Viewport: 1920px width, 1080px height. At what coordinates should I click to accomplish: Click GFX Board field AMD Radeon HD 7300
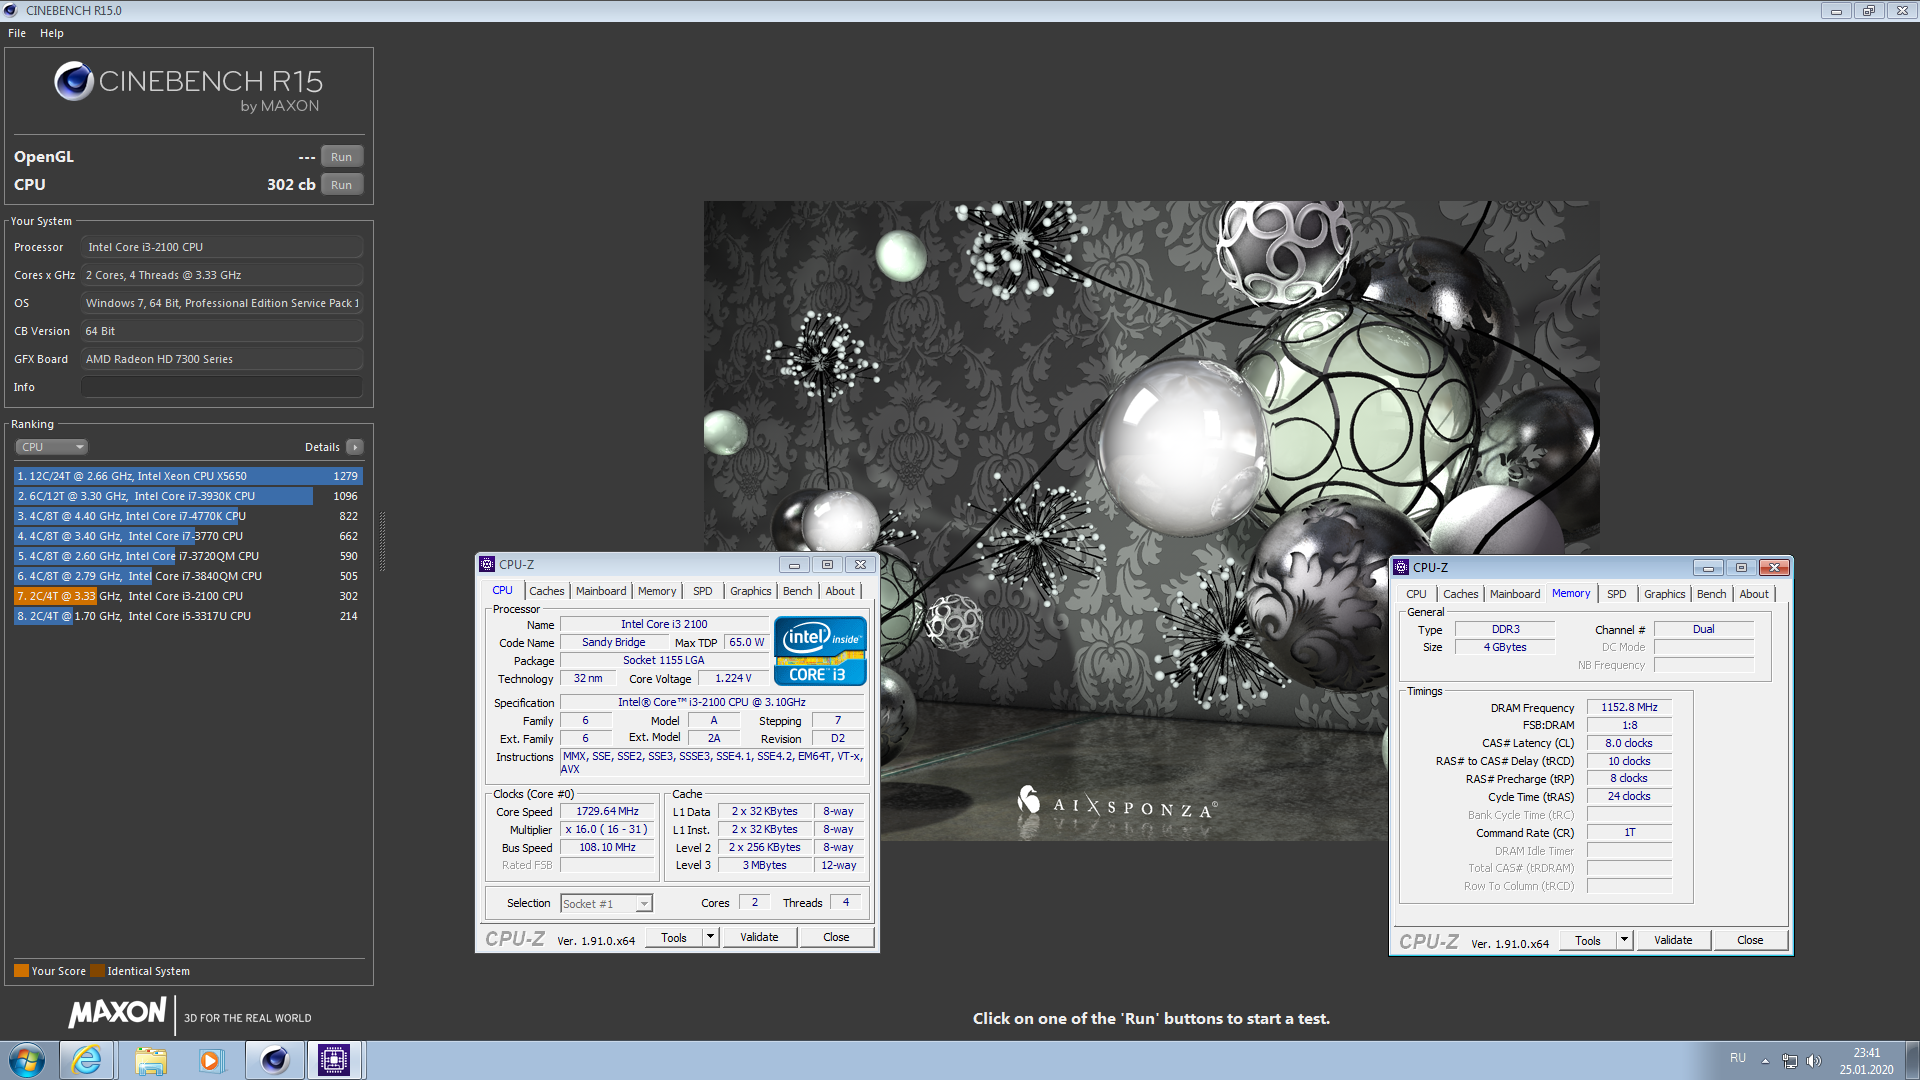pyautogui.click(x=221, y=359)
